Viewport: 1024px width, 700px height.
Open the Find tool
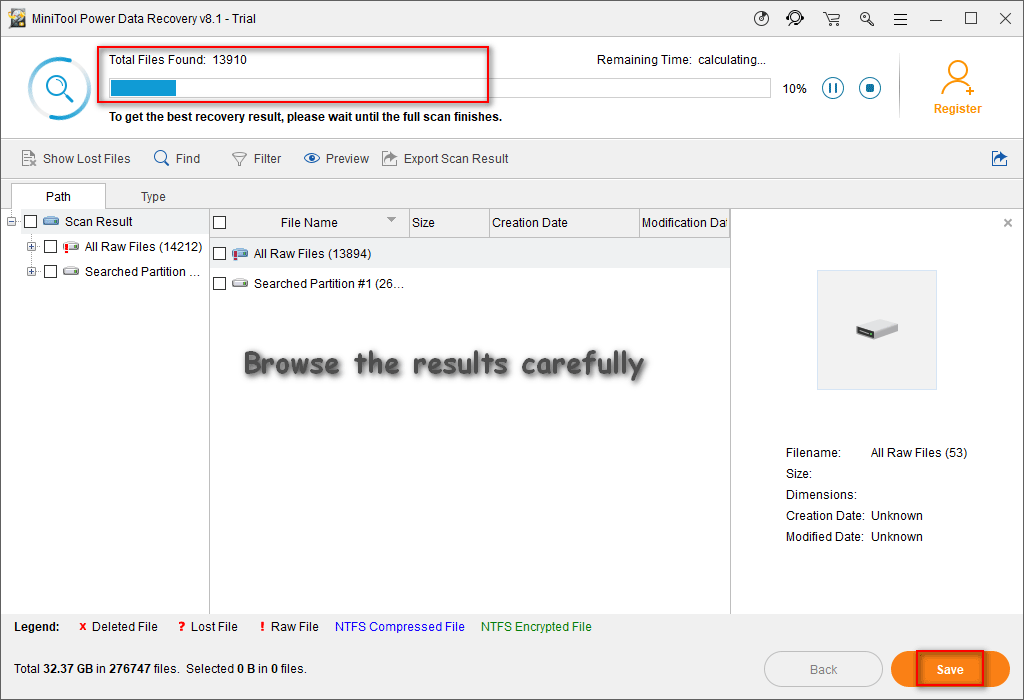click(x=177, y=159)
